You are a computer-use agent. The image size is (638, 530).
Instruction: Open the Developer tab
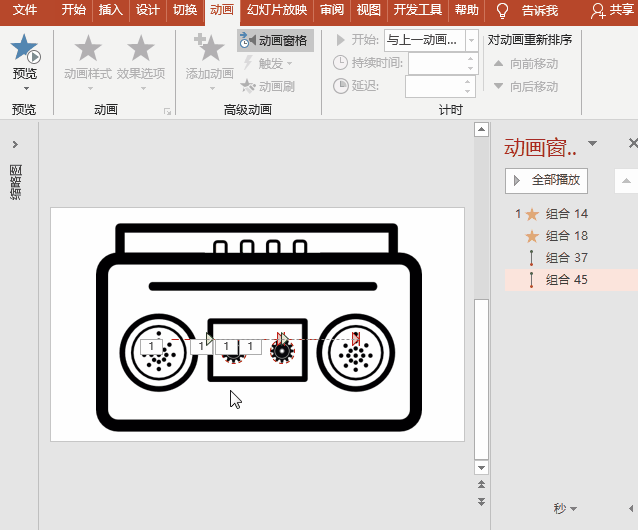(417, 10)
